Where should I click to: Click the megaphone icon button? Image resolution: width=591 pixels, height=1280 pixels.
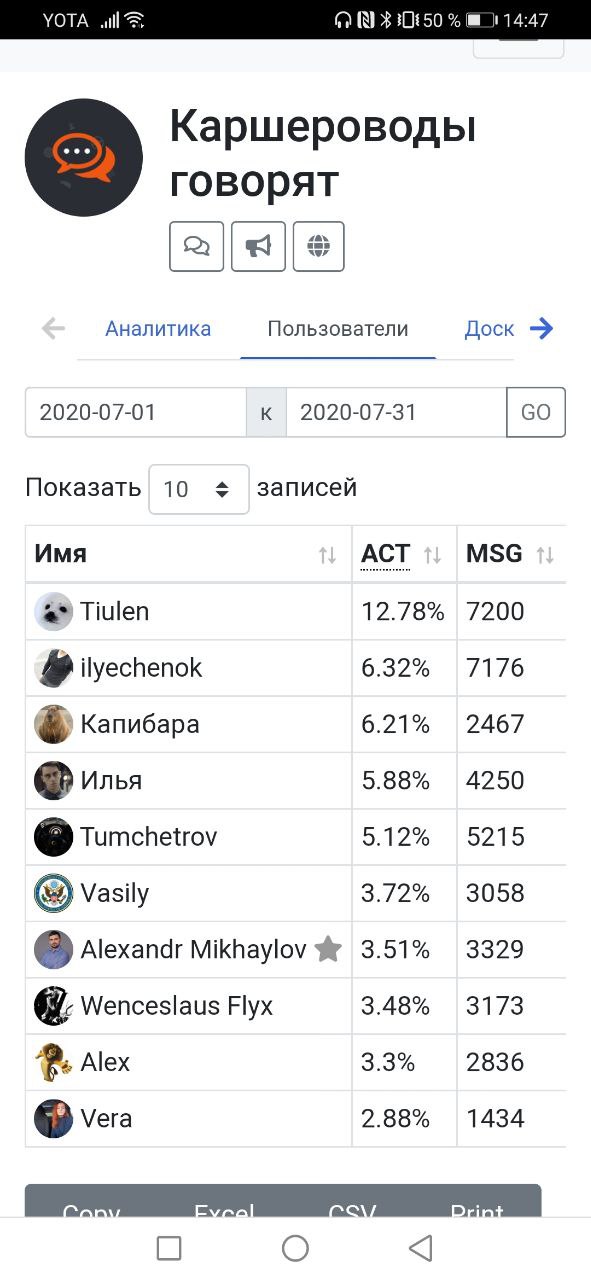pyautogui.click(x=258, y=246)
